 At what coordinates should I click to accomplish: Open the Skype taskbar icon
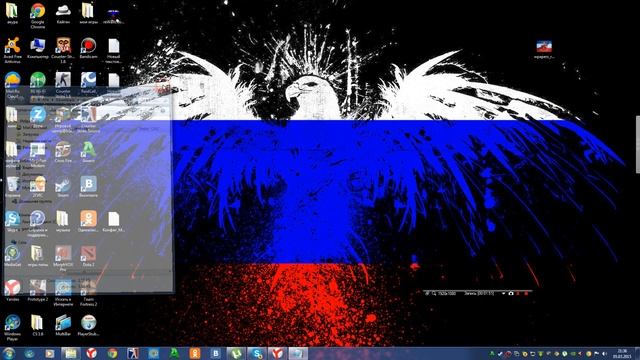point(257,353)
